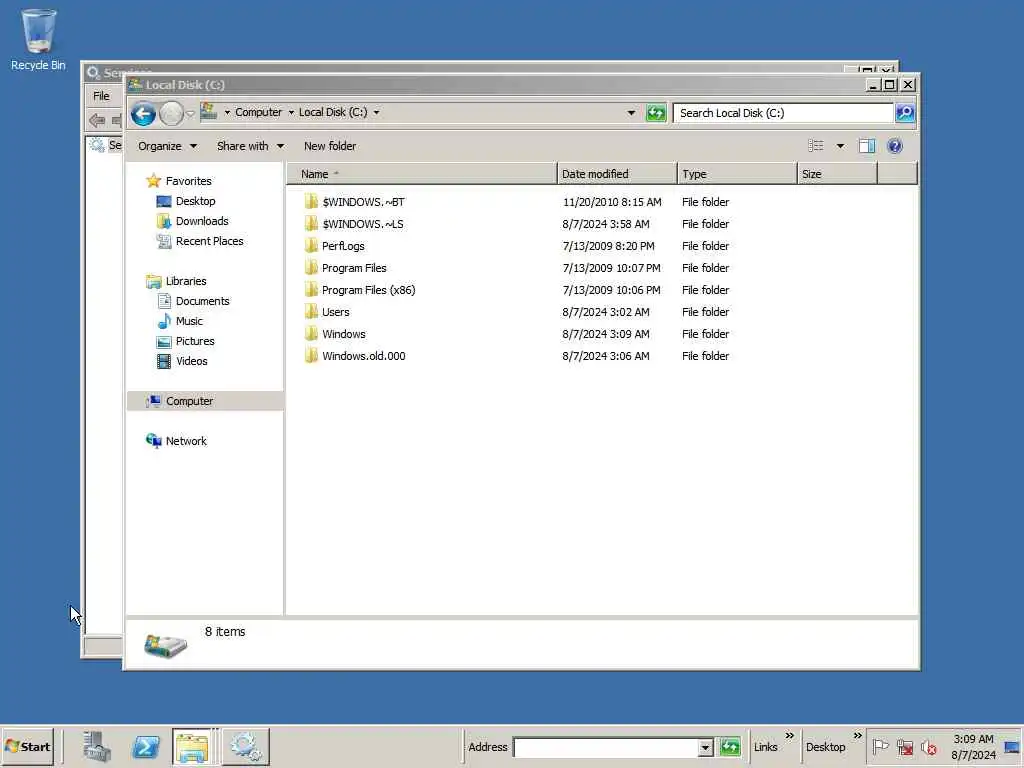This screenshot has height=768, width=1024.
Task: Click the taskbar Address input field
Action: point(605,747)
